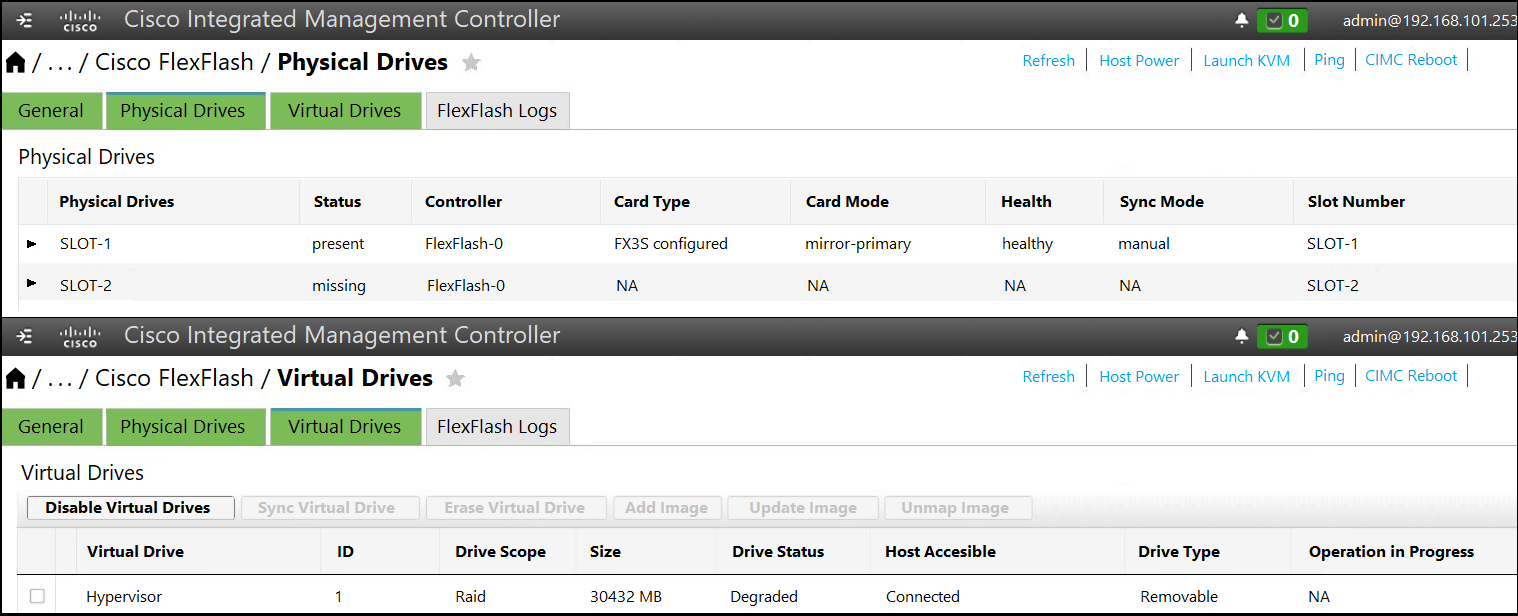Click breadcrumb ellipsis on Physical Drives page
Screen dimensions: 1518x616
(x=60, y=66)
